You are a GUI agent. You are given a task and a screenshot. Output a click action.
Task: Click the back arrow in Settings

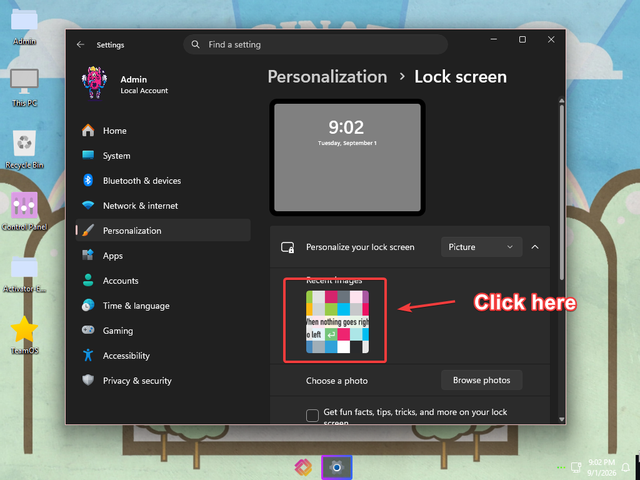coord(80,44)
